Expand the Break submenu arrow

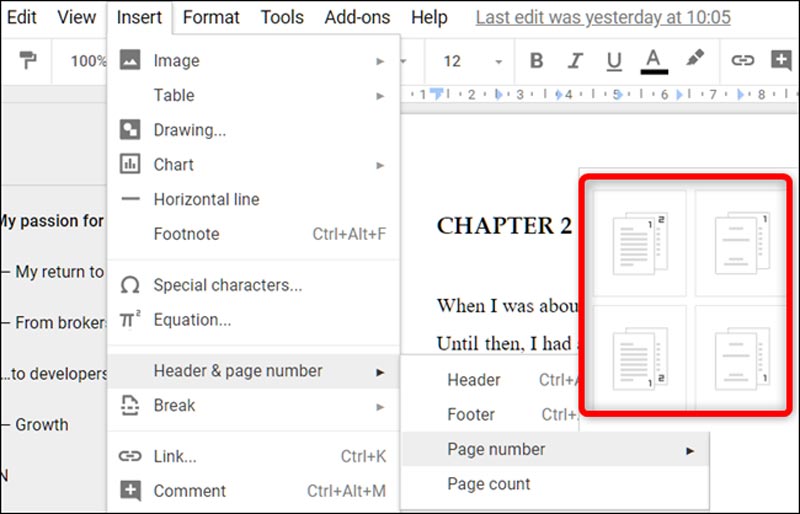point(380,407)
